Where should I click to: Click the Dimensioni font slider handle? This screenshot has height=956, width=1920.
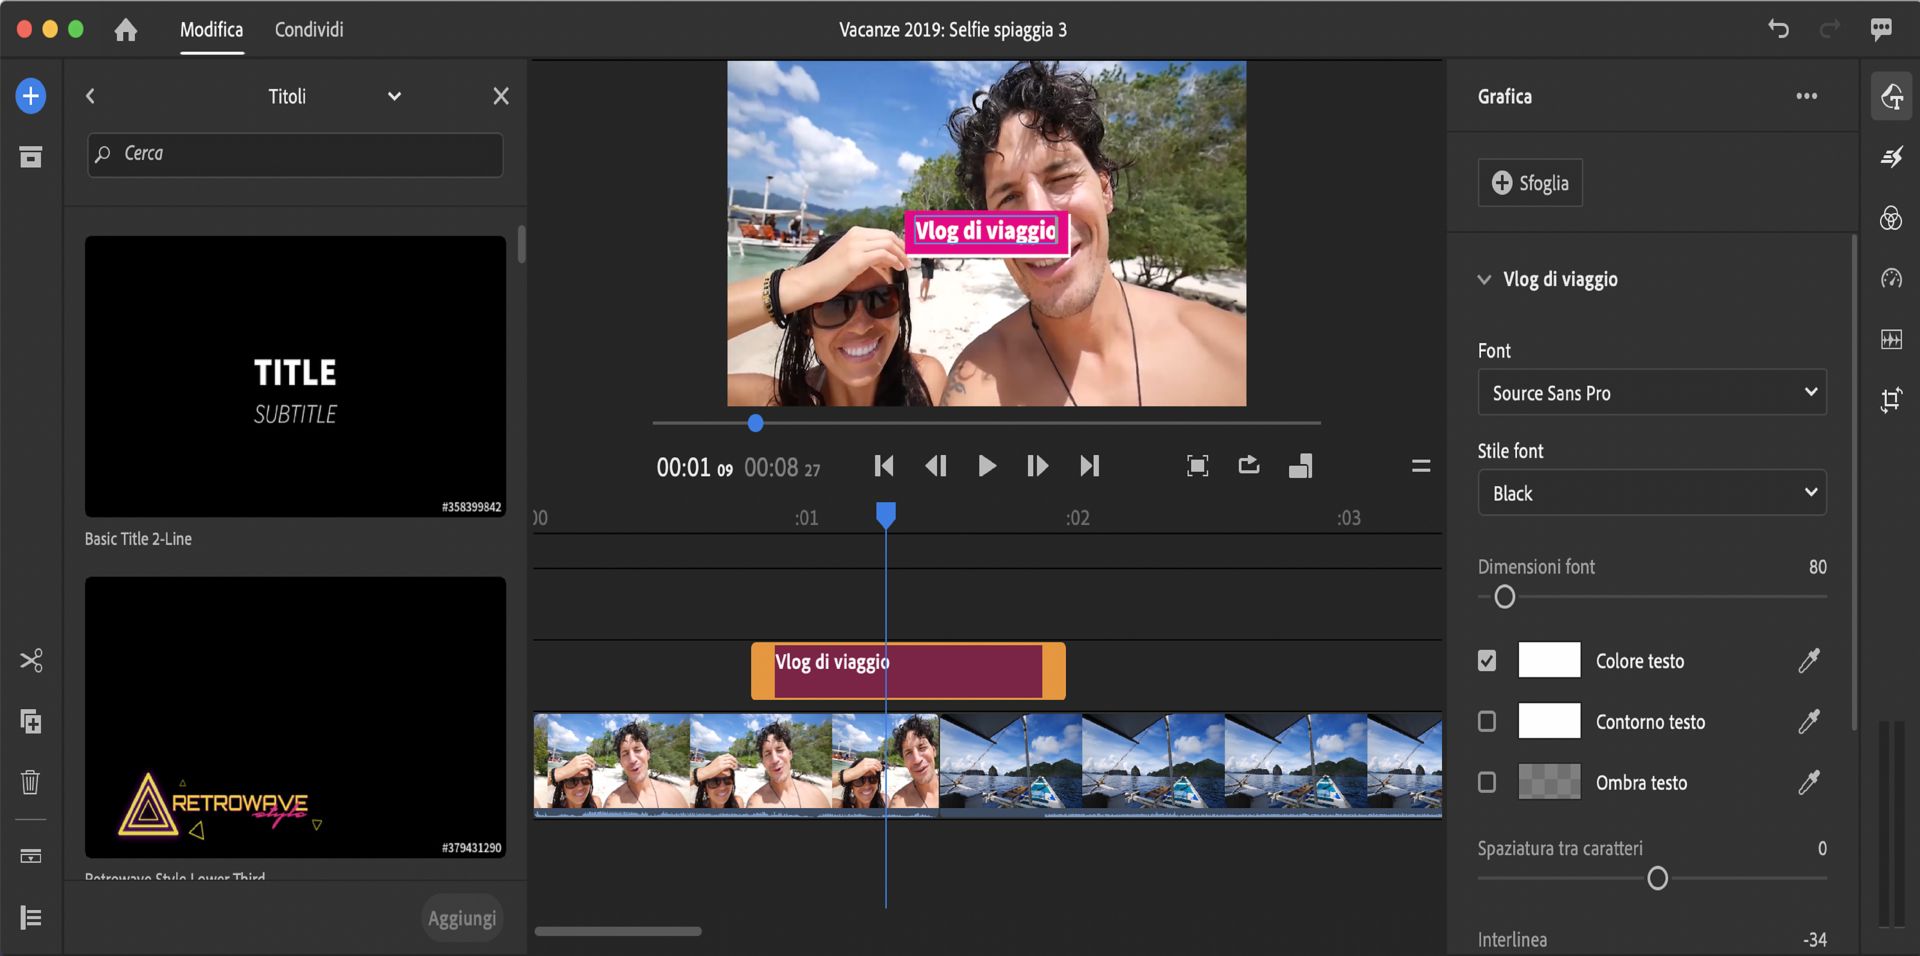(x=1504, y=597)
